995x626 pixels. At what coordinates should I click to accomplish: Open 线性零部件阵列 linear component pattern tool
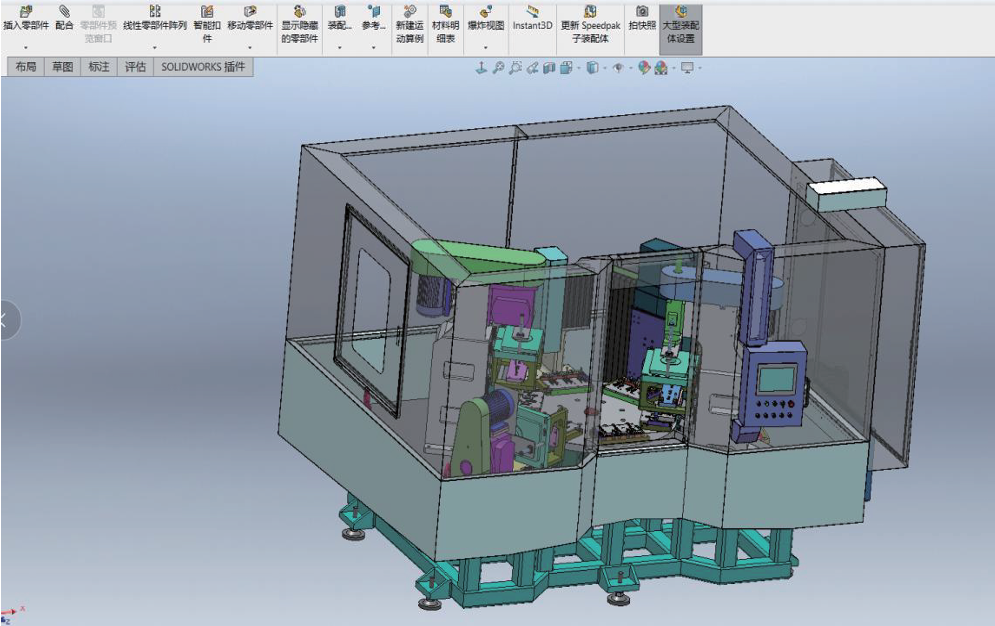point(154,12)
